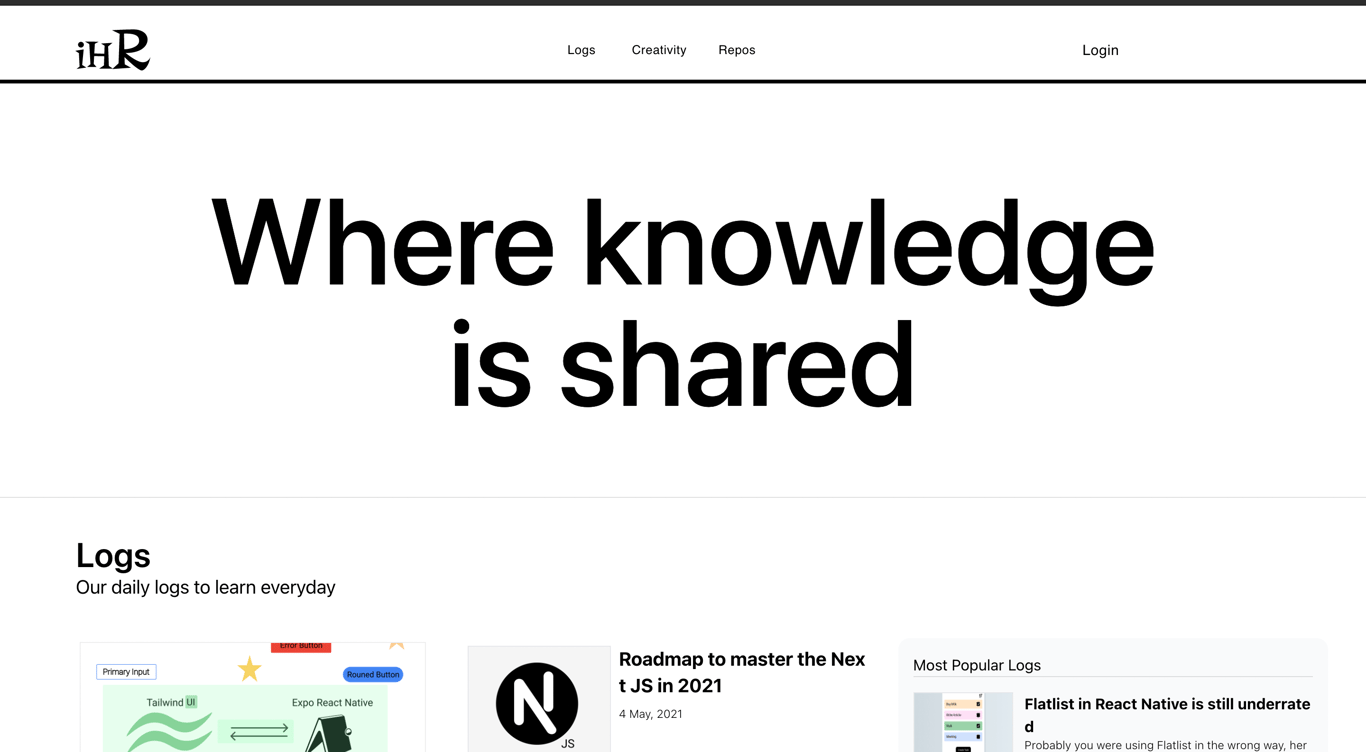Toggle the checkbox on the pink task row

pos(978,715)
